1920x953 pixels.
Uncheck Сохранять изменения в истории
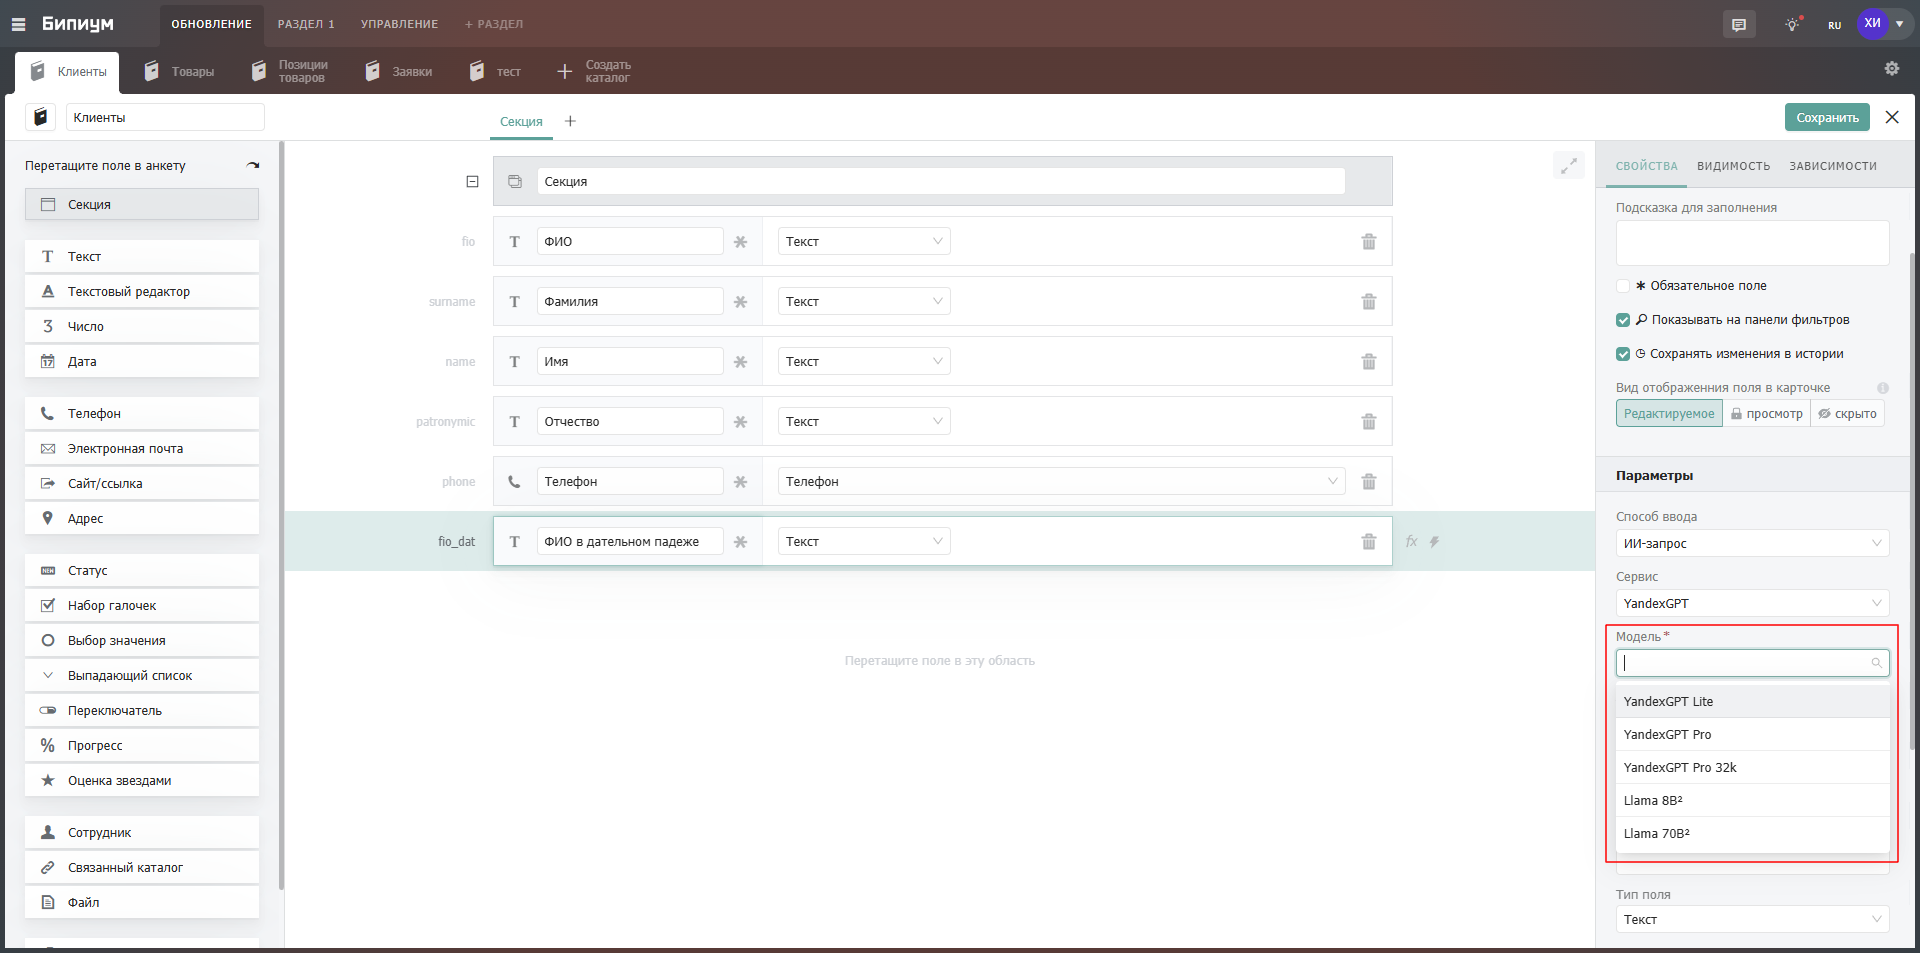pyautogui.click(x=1623, y=354)
